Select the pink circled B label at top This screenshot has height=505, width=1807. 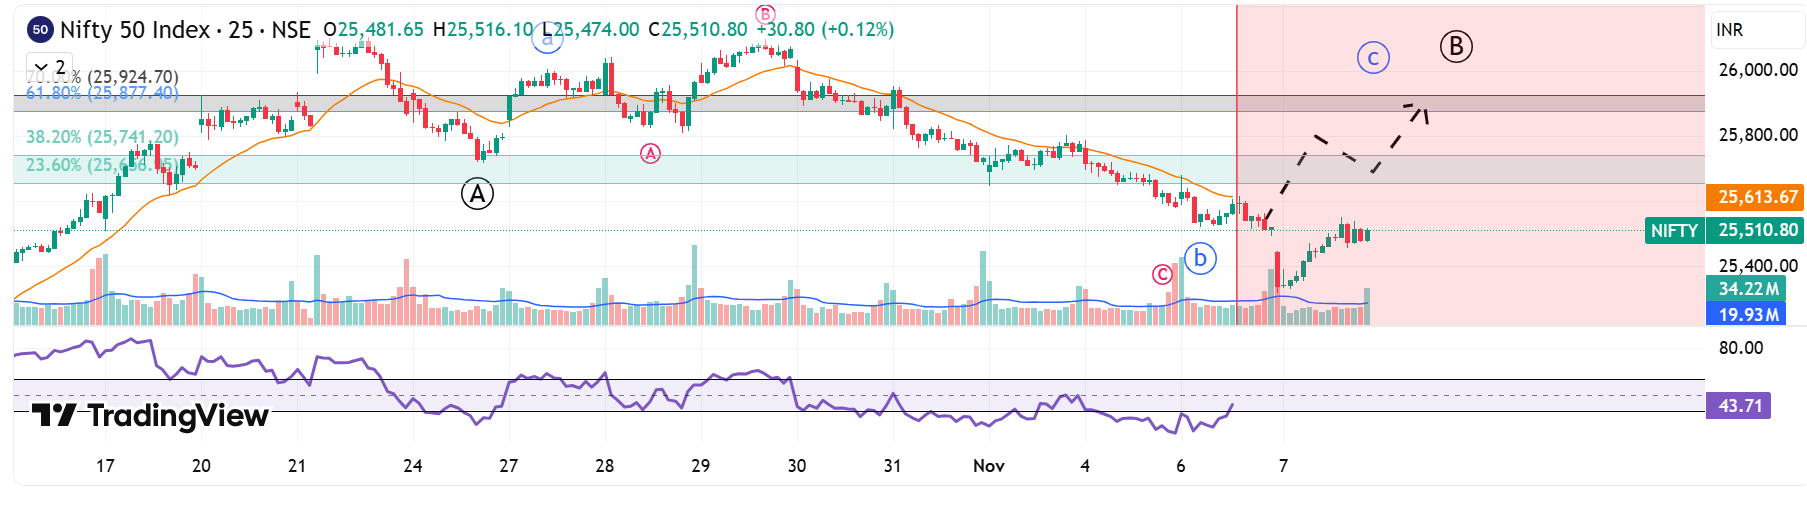[x=765, y=14]
